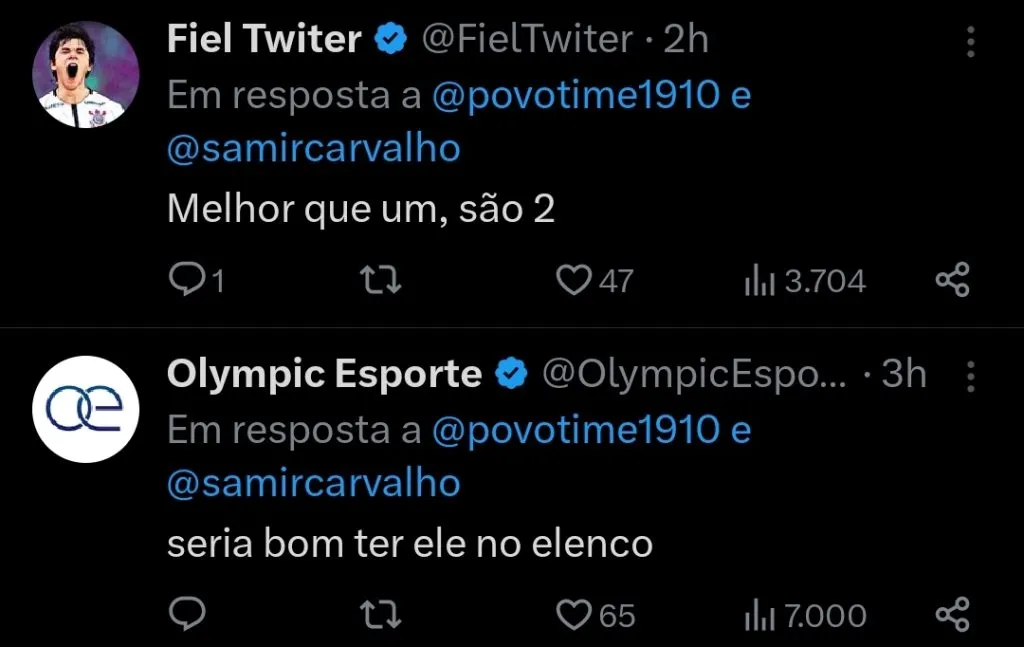1024x647 pixels.
Task: Click the '2h' timestamp on Fiel Twiter's tweet
Action: pyautogui.click(x=685, y=38)
